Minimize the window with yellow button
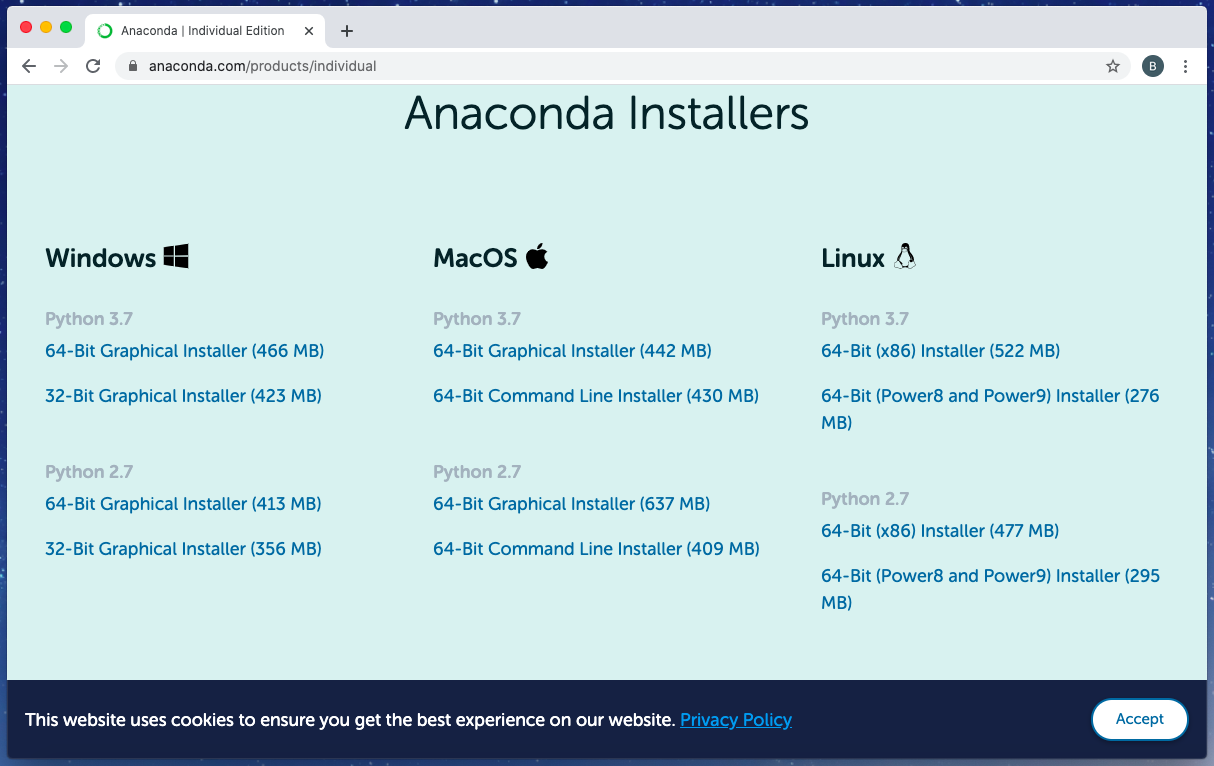The width and height of the screenshot is (1214, 766). [x=46, y=28]
